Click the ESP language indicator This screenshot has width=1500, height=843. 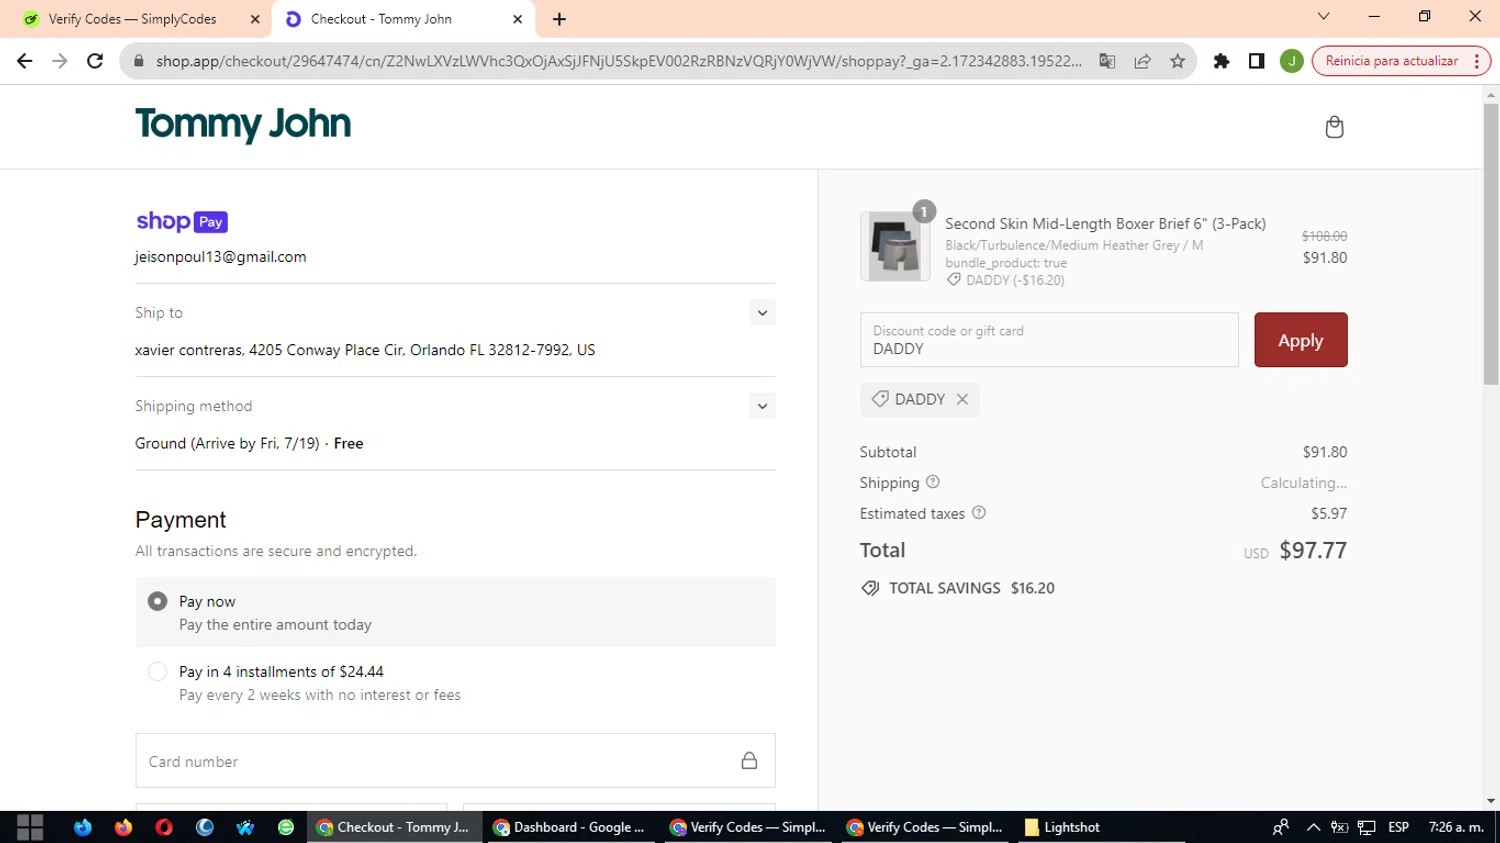click(x=1398, y=827)
